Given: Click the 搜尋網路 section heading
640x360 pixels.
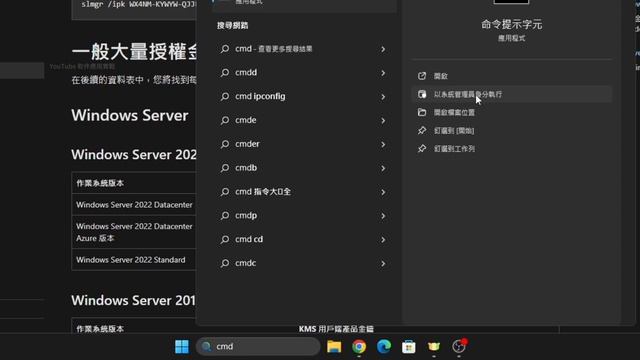Looking at the screenshot, I should point(233,25).
